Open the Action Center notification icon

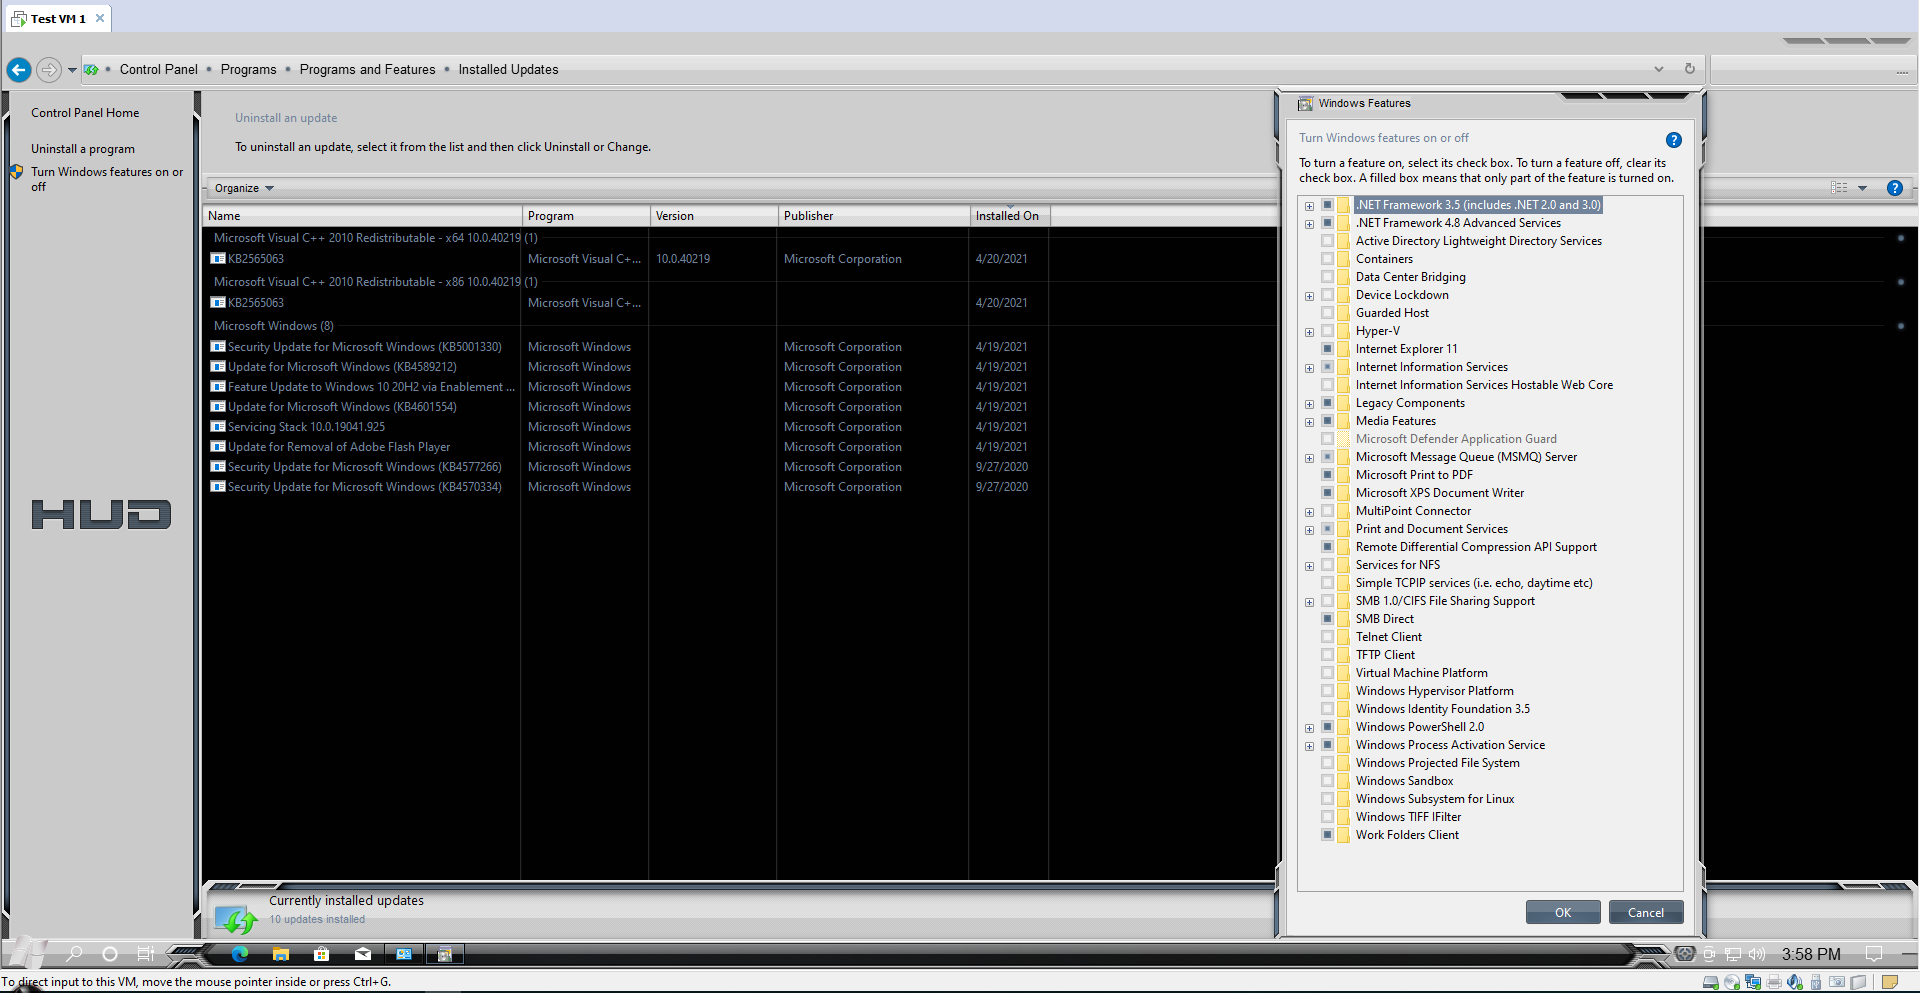point(1874,954)
